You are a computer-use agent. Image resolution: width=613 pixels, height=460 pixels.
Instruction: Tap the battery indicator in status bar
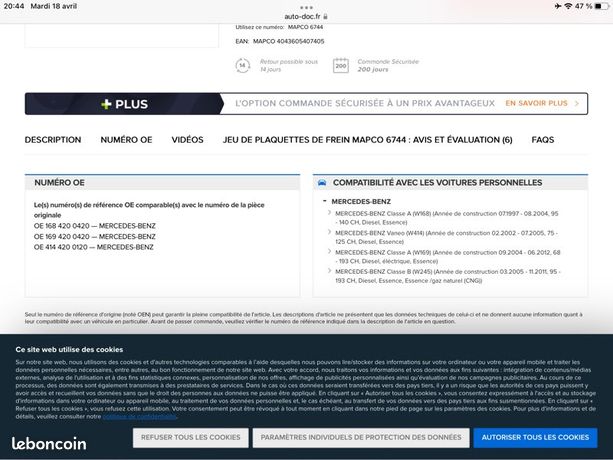[x=602, y=6]
